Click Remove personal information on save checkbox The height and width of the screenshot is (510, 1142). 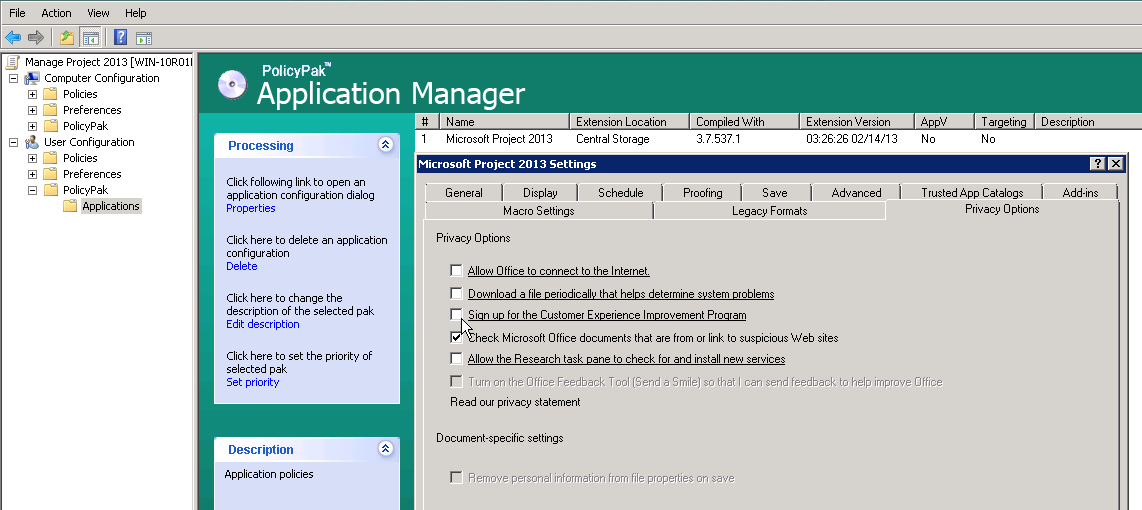pyautogui.click(x=456, y=477)
